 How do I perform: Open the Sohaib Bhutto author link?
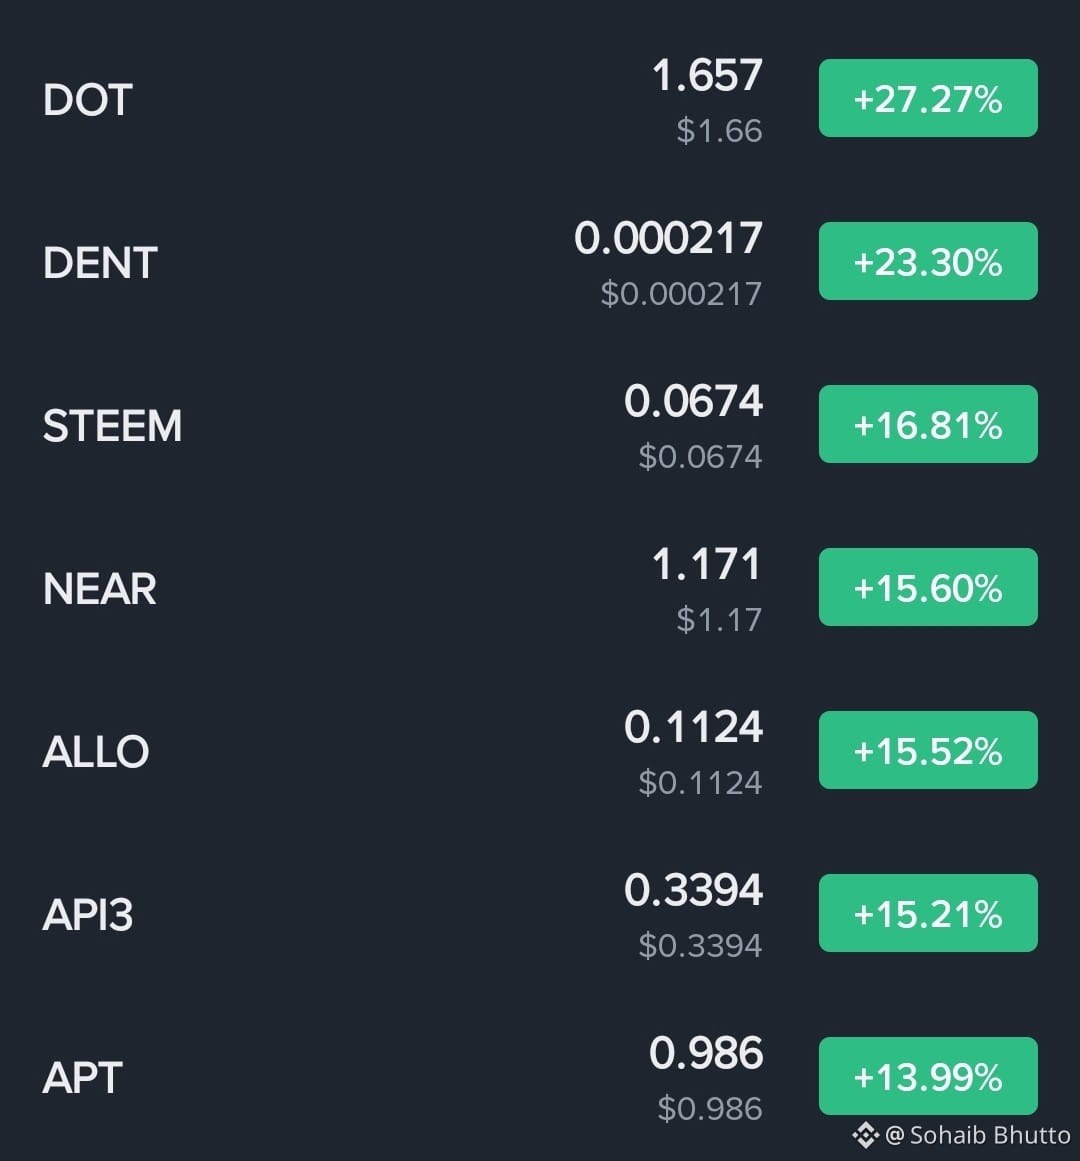(x=977, y=1135)
